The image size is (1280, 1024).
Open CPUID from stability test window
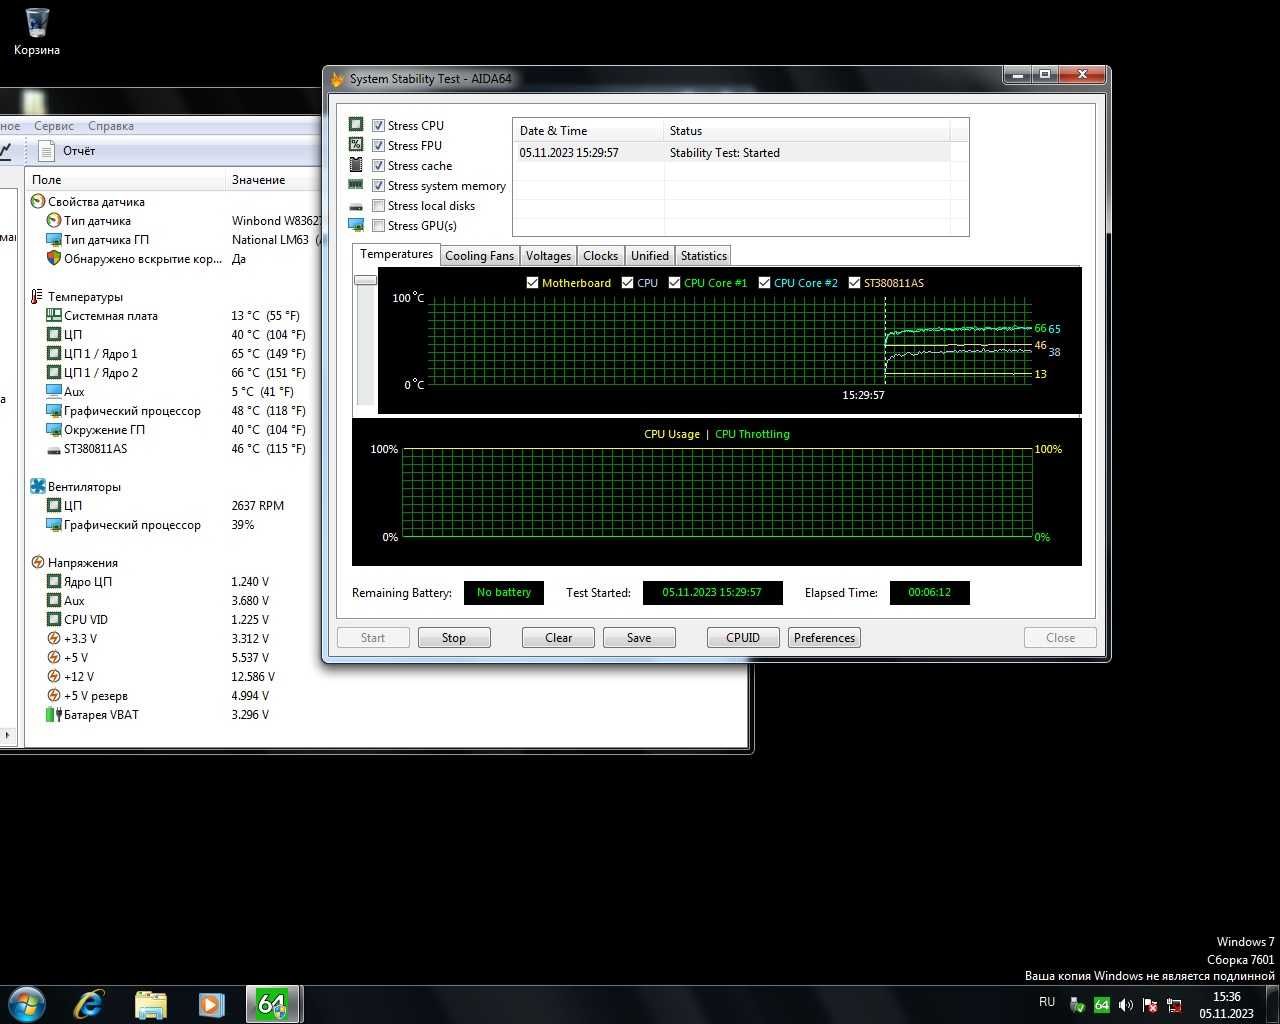pos(743,638)
